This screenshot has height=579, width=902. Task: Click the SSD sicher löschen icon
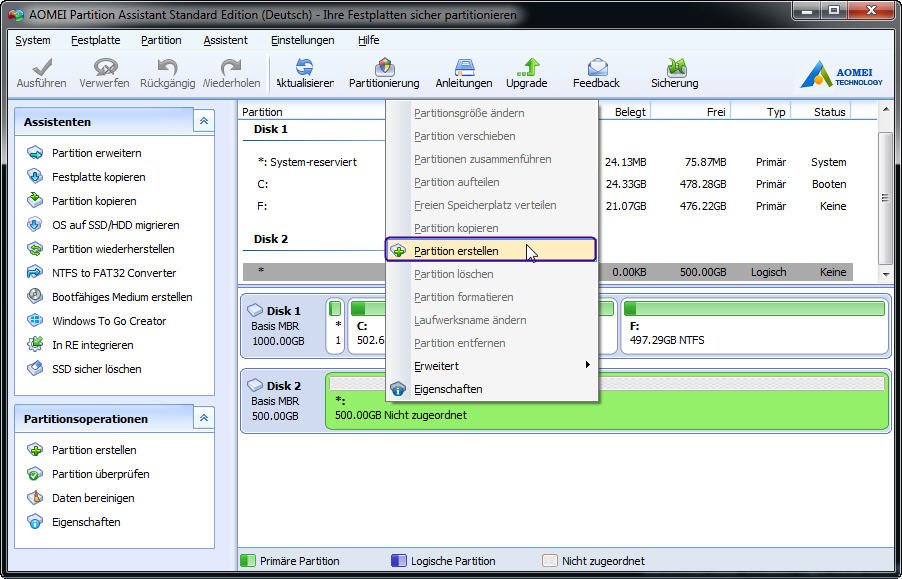[35, 369]
